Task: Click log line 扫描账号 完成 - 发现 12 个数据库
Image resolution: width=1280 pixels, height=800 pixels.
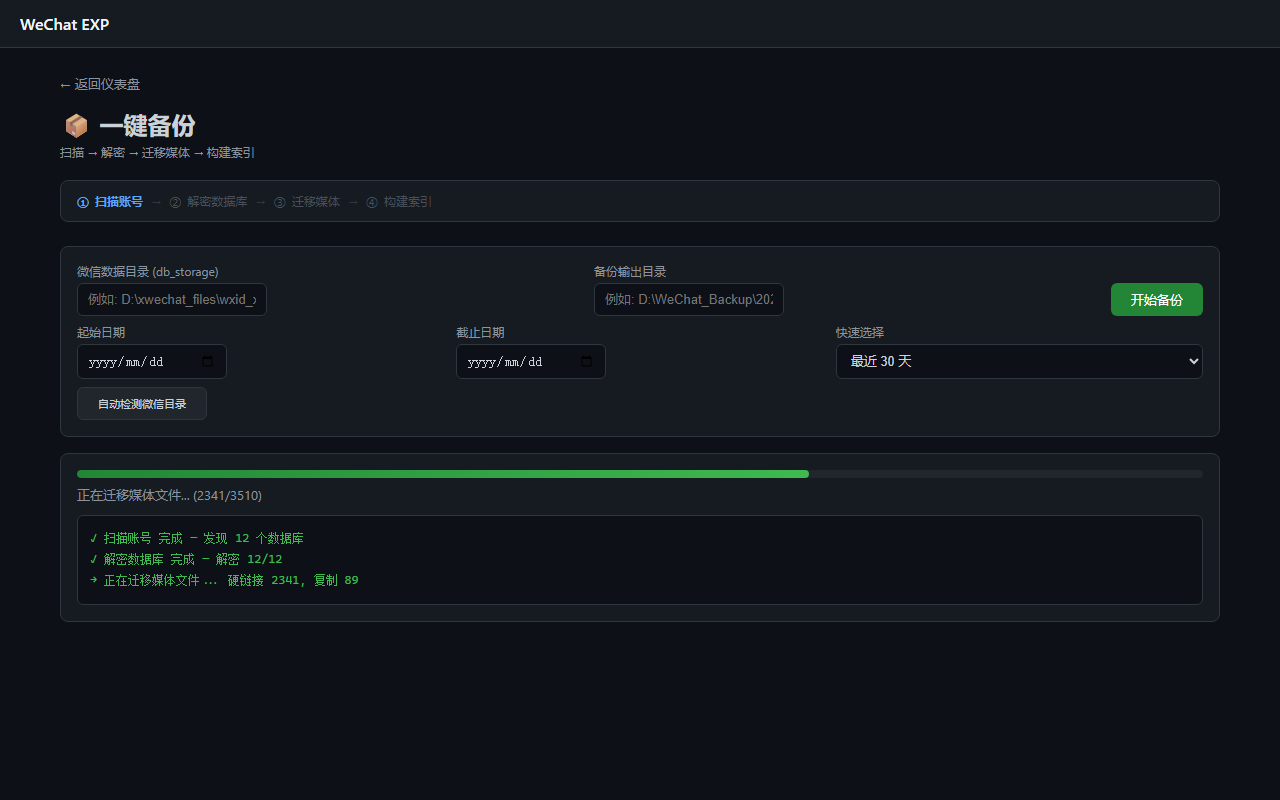Action: [x=197, y=538]
